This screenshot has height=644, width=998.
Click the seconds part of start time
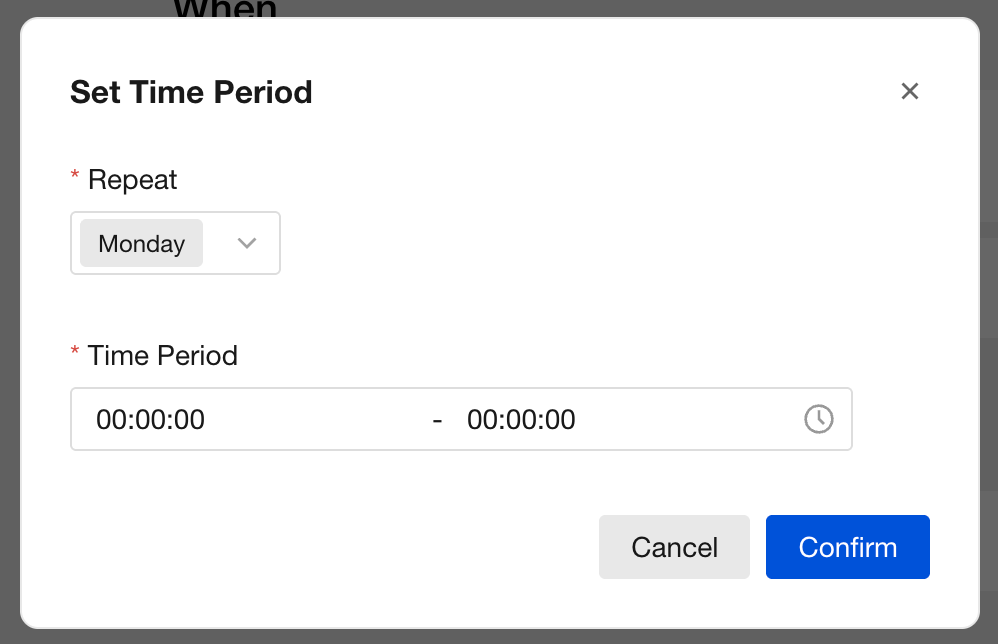pos(191,420)
